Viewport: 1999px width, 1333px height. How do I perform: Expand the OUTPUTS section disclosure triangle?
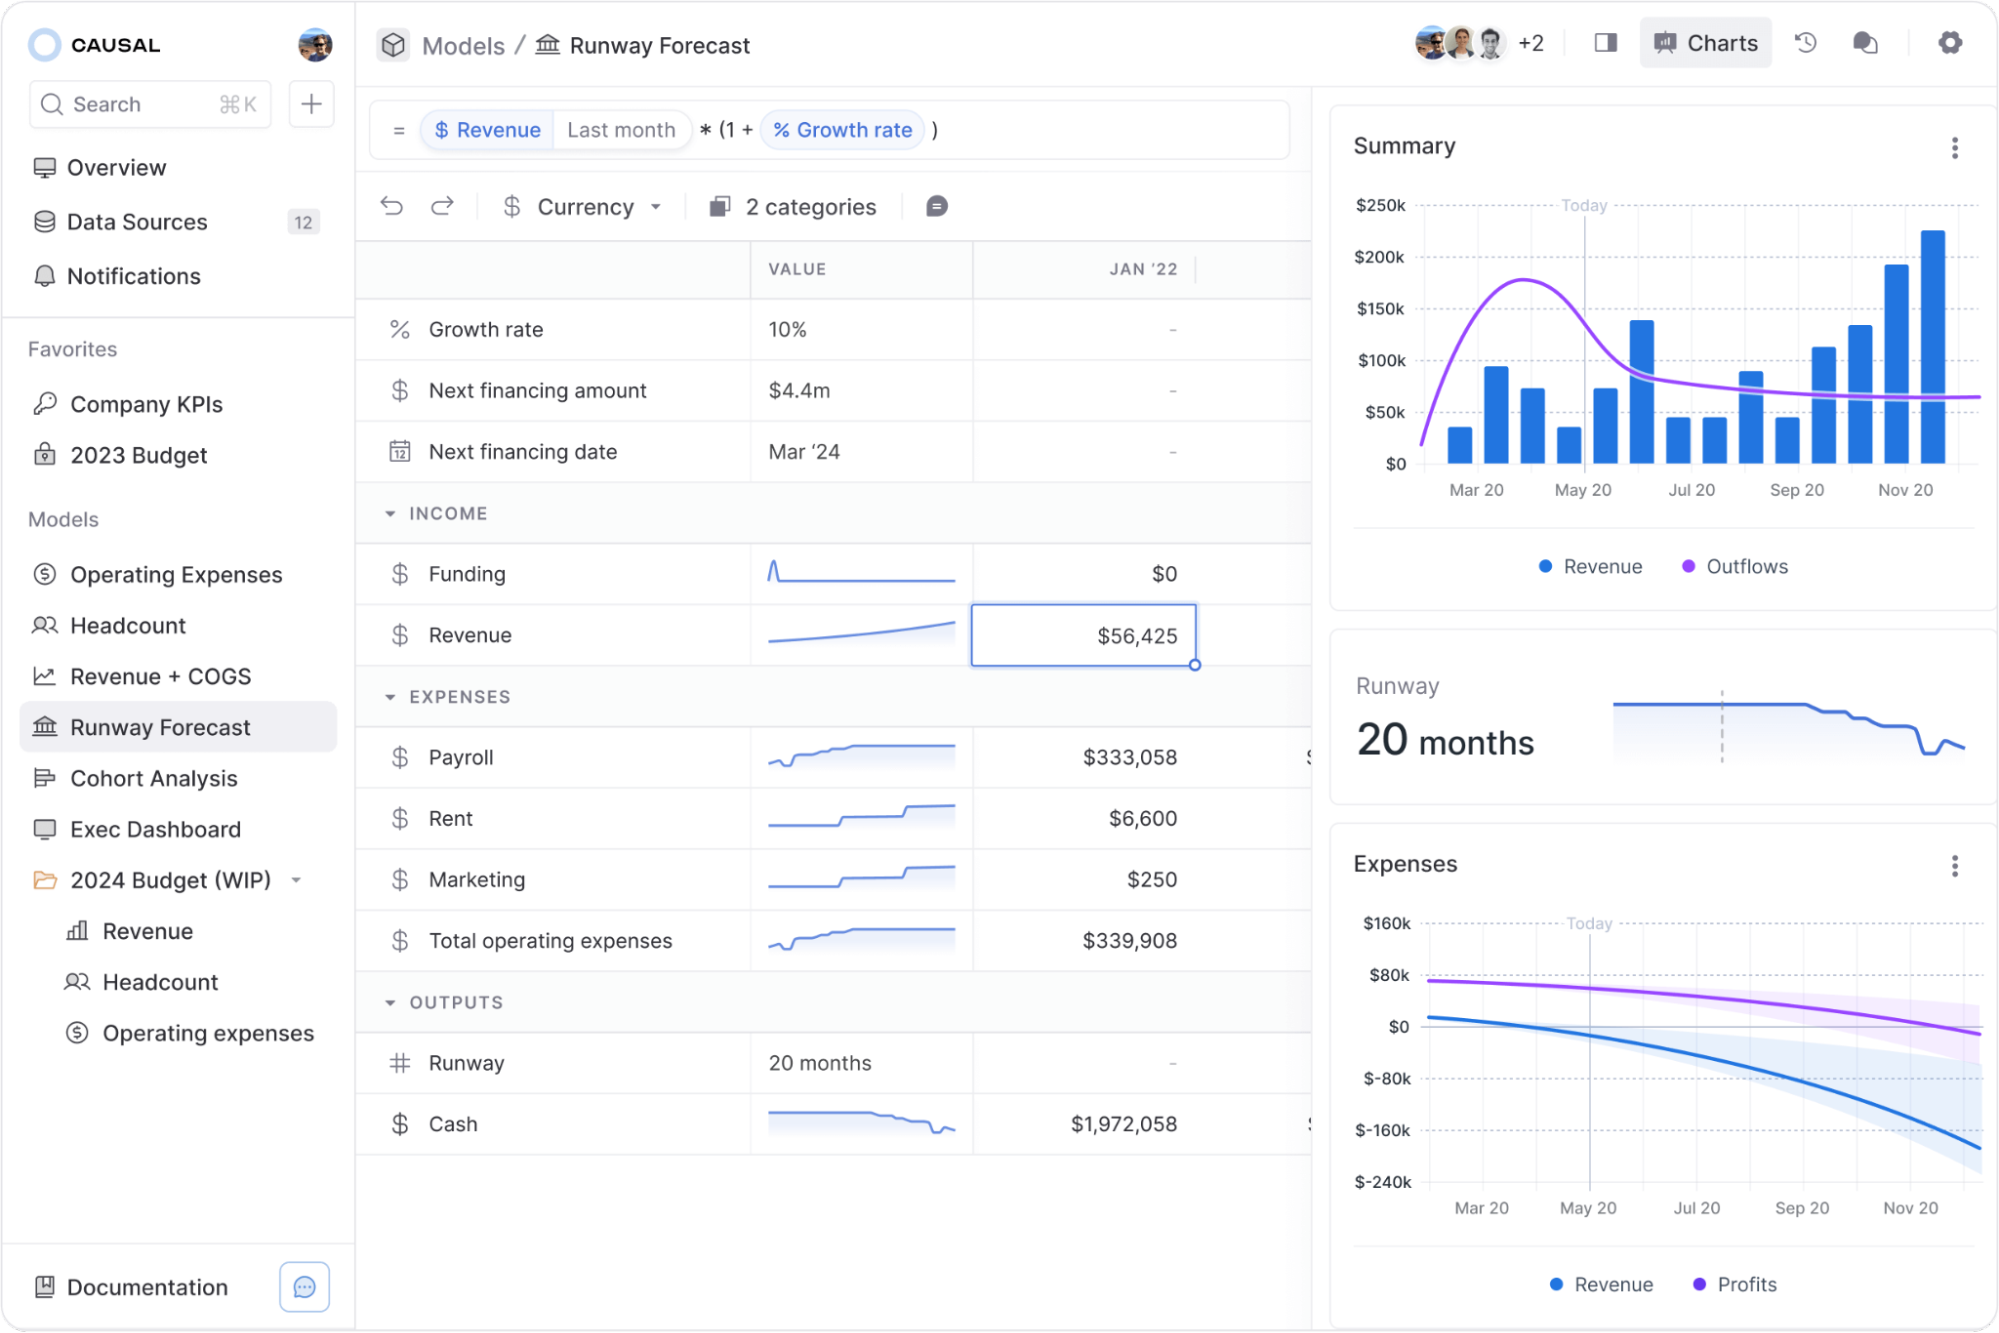click(x=390, y=1003)
